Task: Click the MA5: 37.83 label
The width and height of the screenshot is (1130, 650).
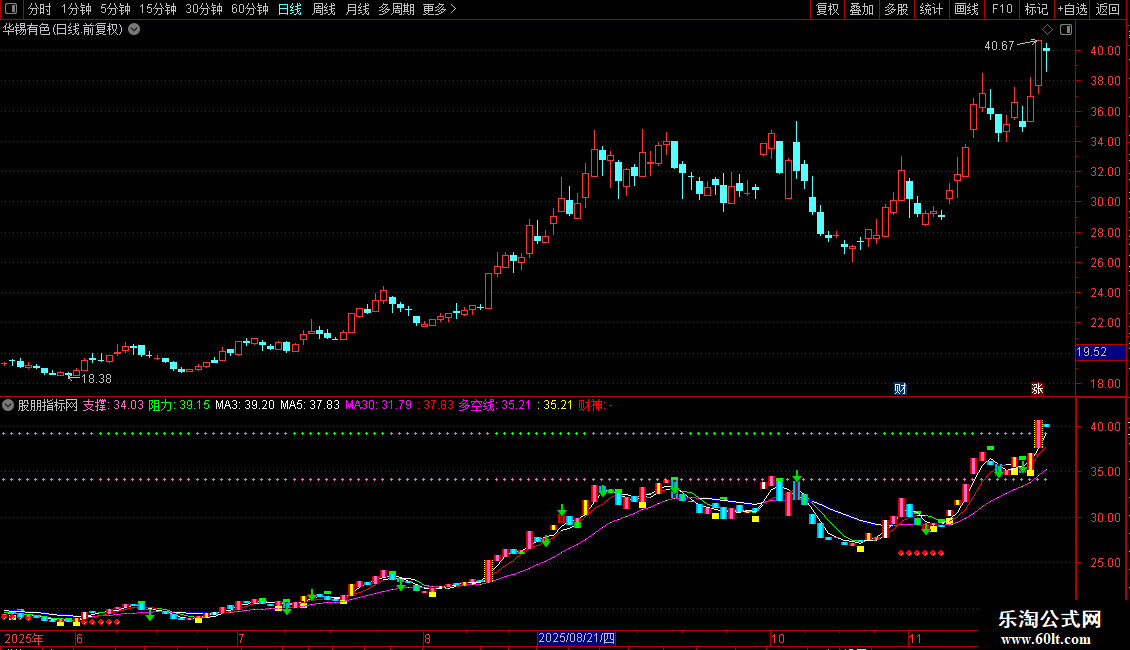Action: [309, 405]
